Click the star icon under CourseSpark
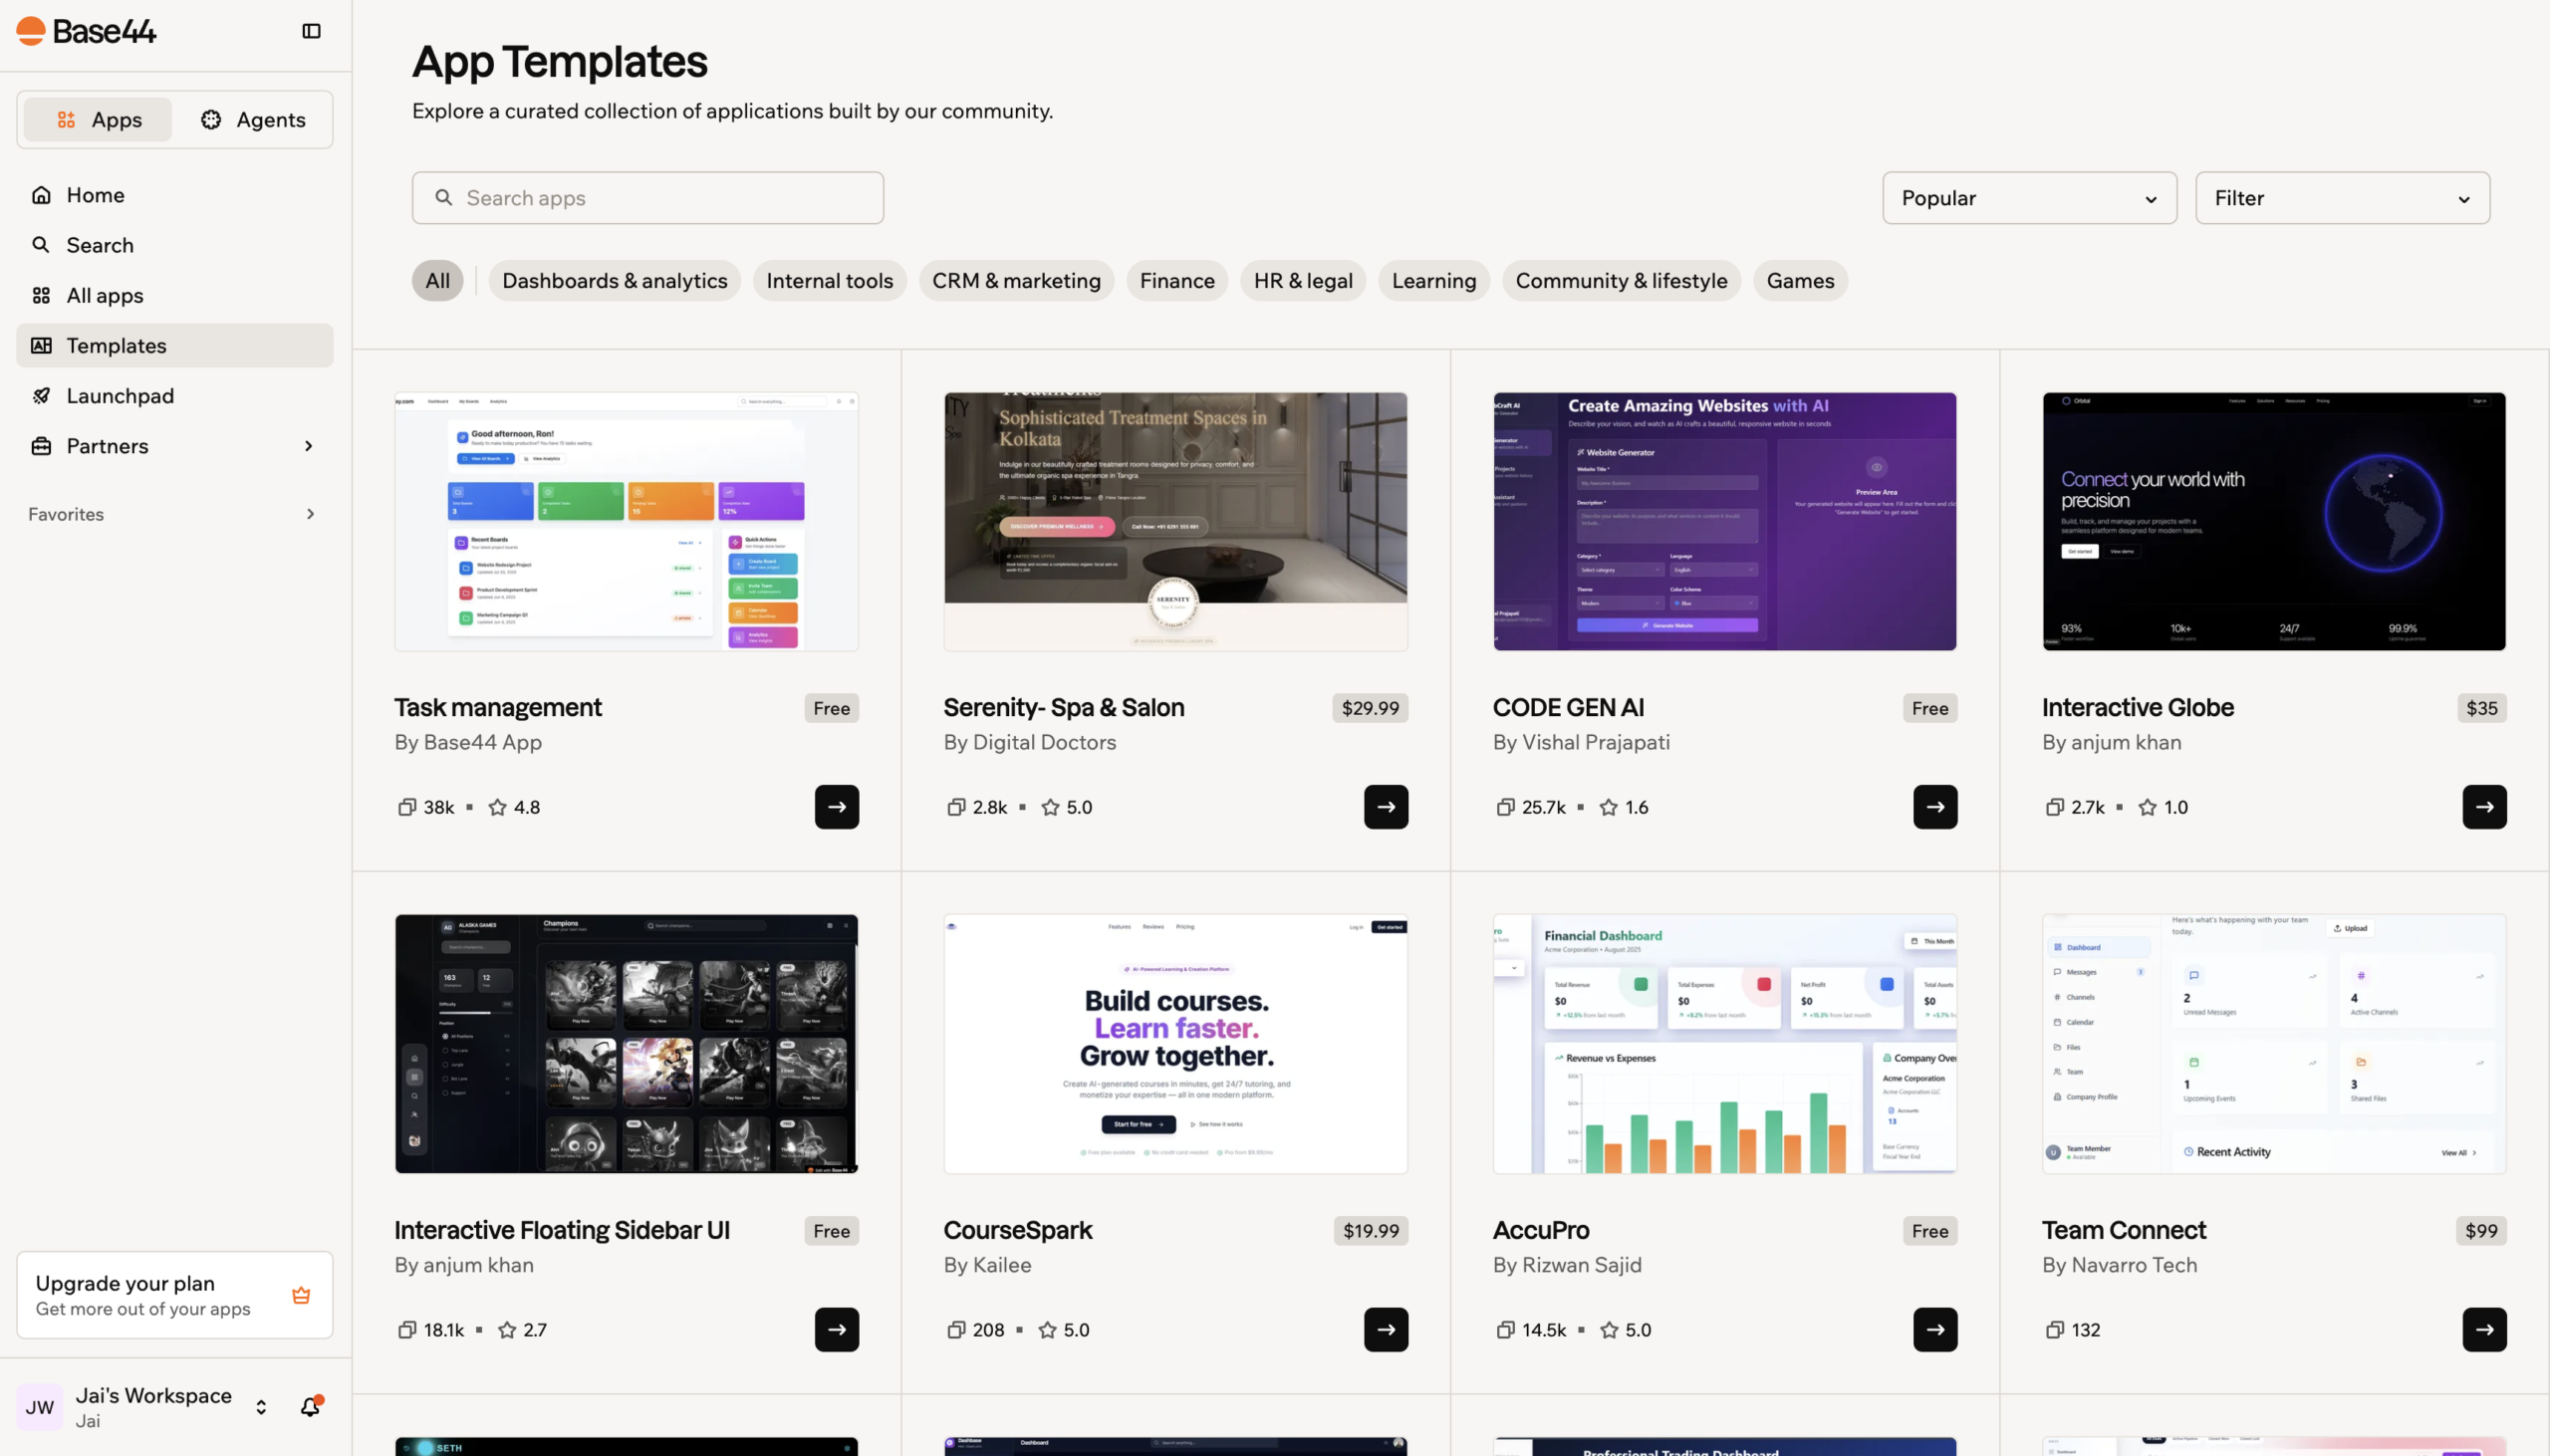The height and width of the screenshot is (1456, 2550). [1047, 1330]
